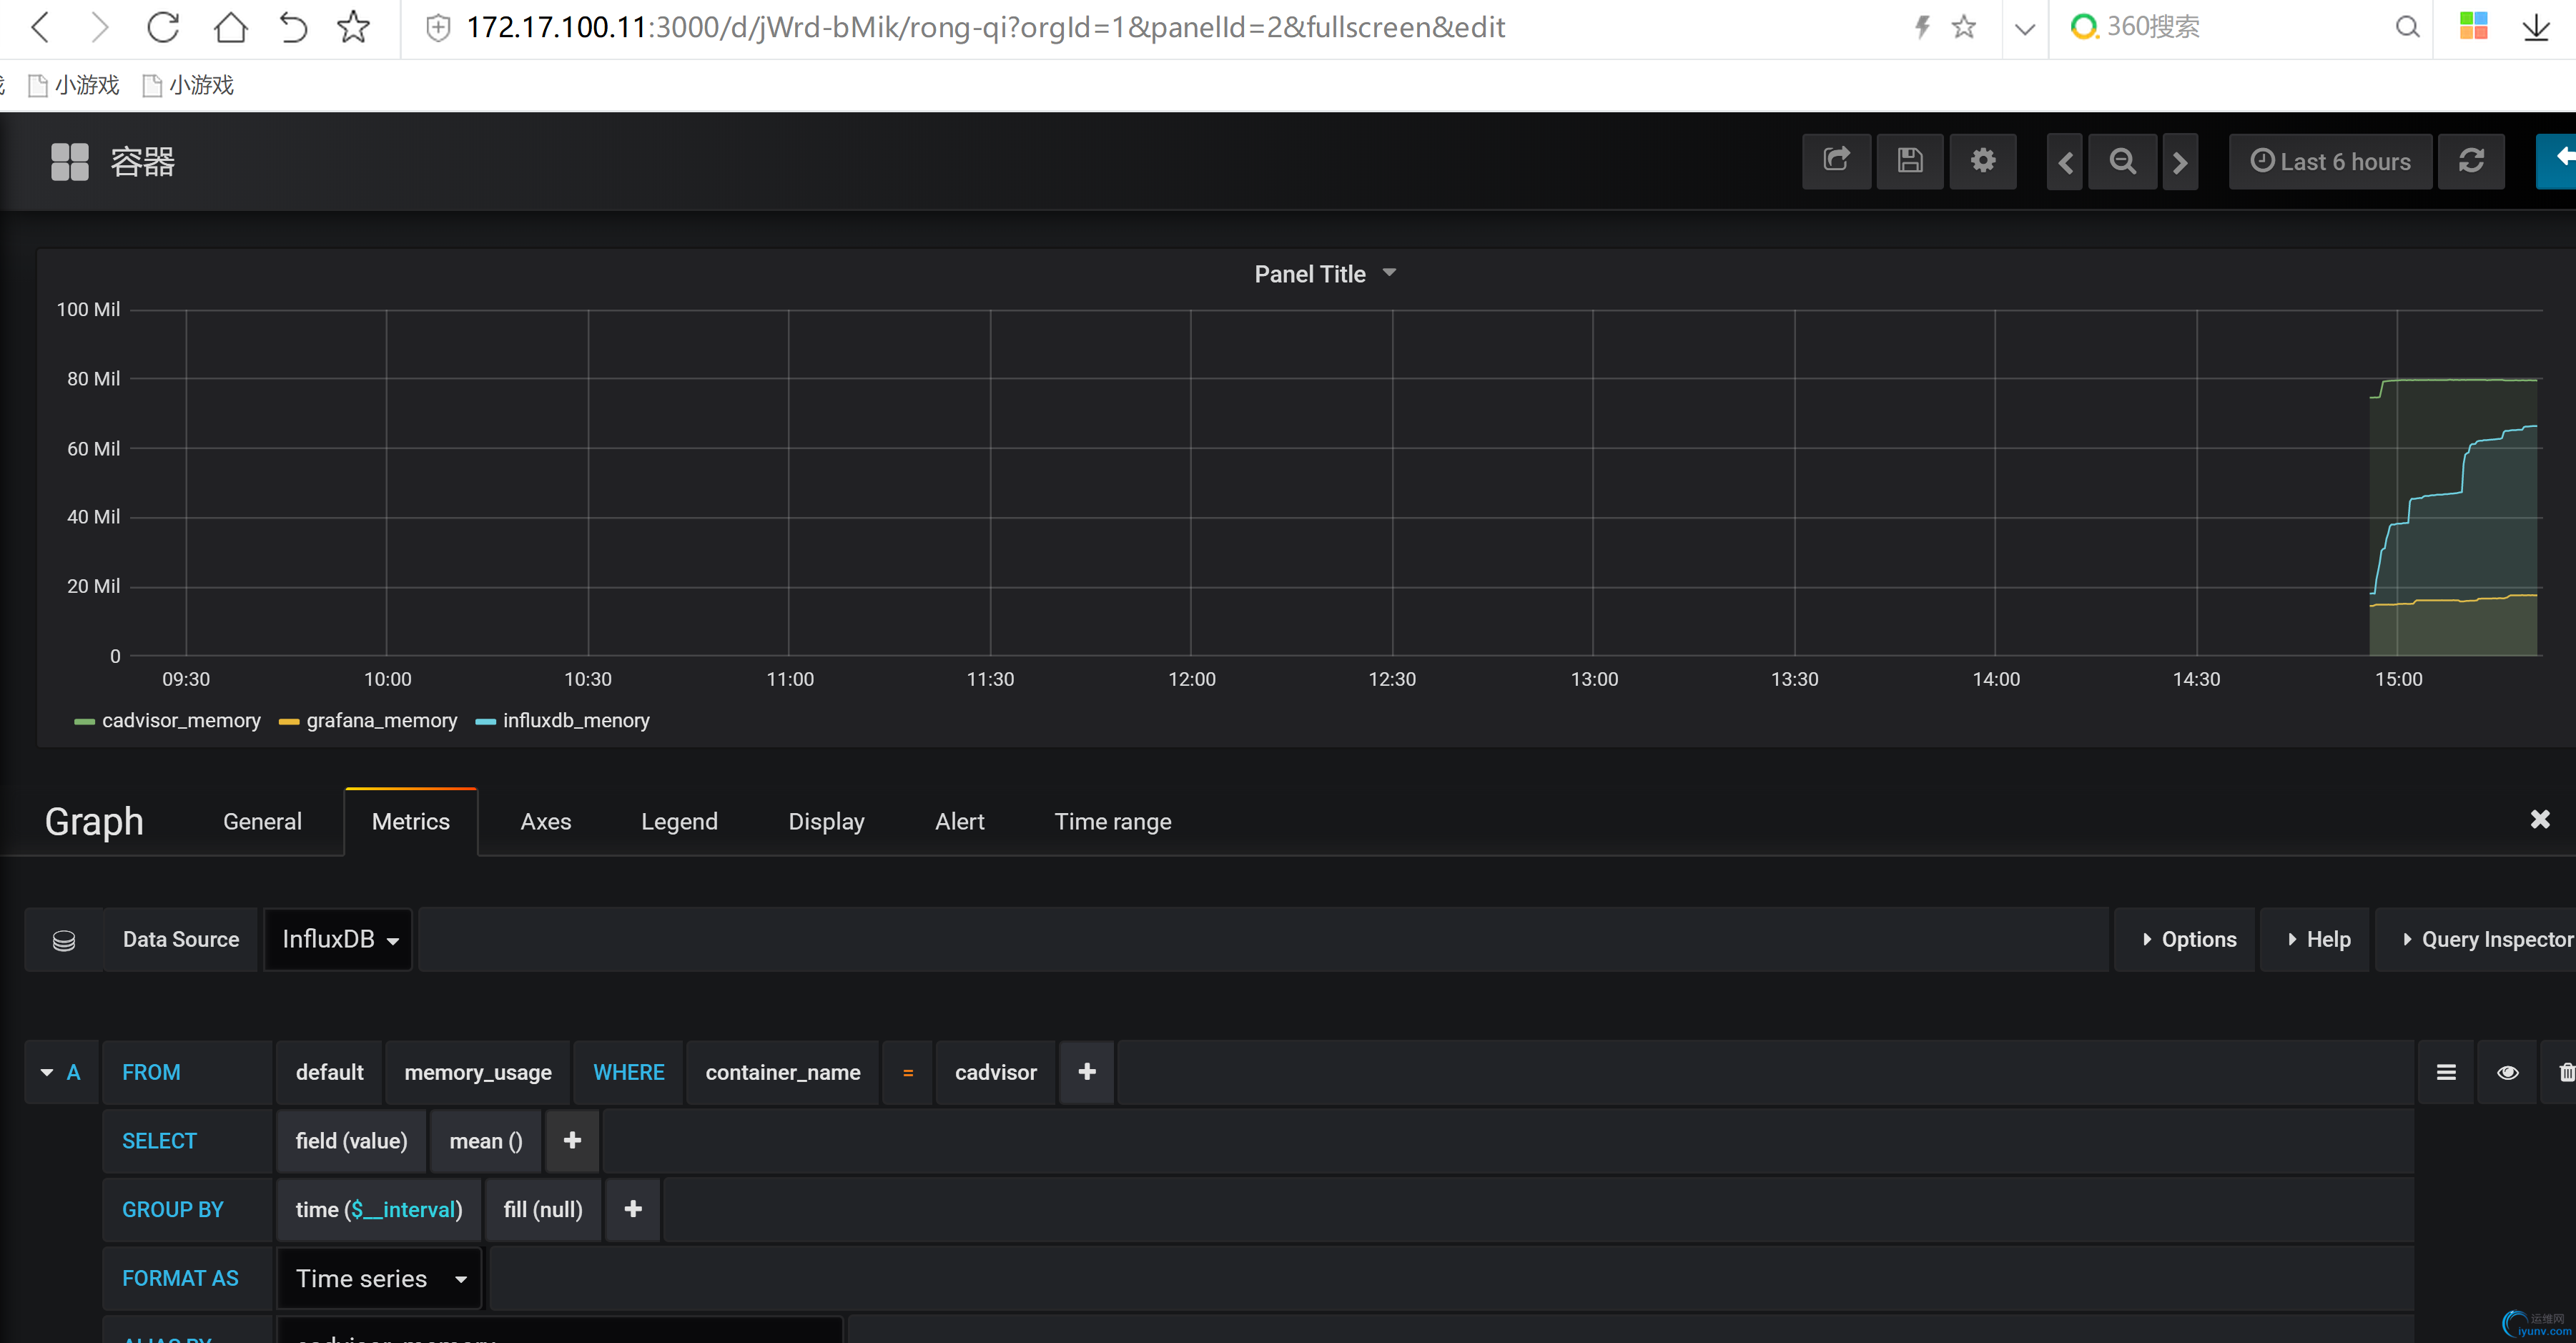Switch to the Axes tab
Screen dimensions: 2576x1343
point(546,821)
